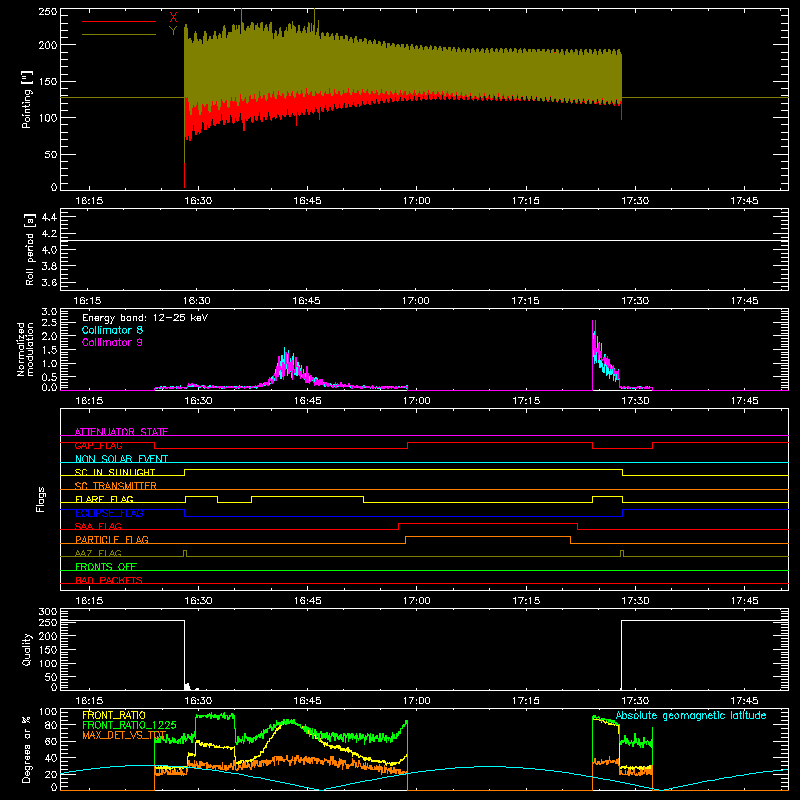
Task: Click the SC_IN_SUNLIGHT flag label
Action: [115, 472]
